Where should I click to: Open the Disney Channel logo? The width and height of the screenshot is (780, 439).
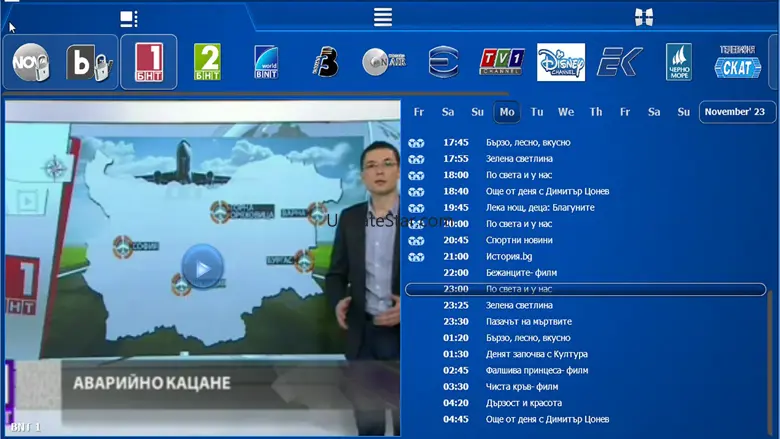(561, 62)
